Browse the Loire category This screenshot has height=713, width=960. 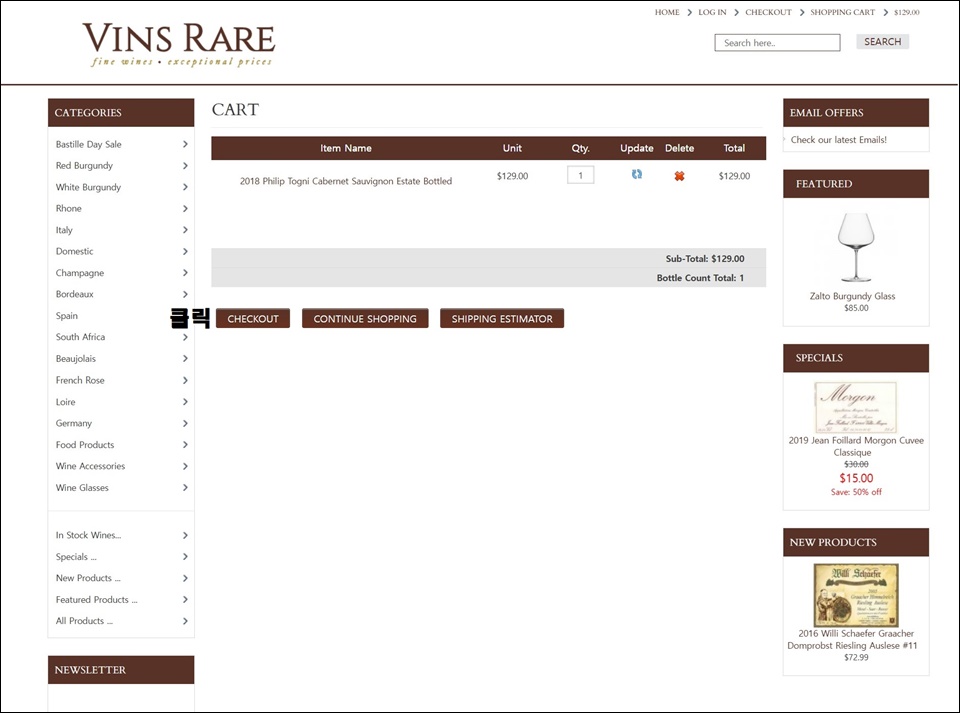(x=66, y=402)
